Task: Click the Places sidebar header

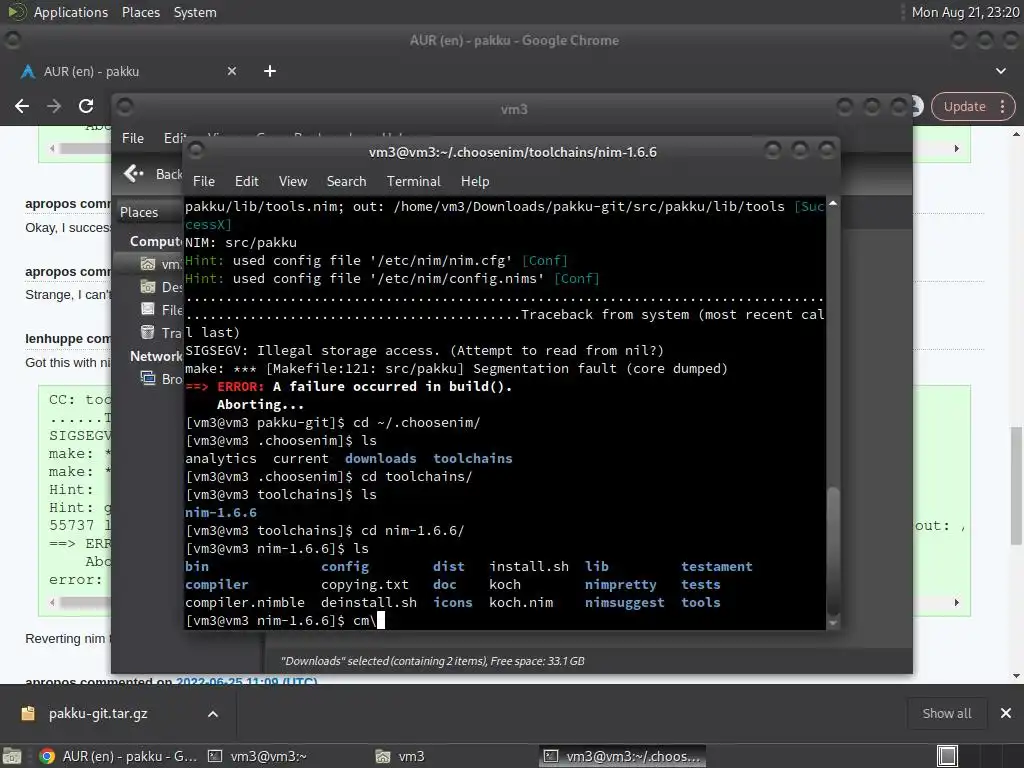Action: tap(138, 212)
